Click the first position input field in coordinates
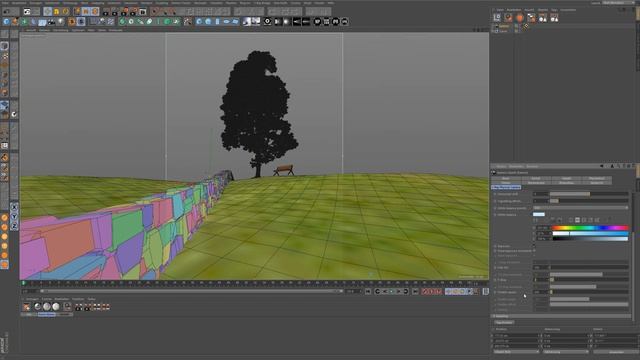The width and height of the screenshot is (640, 360). point(516,336)
